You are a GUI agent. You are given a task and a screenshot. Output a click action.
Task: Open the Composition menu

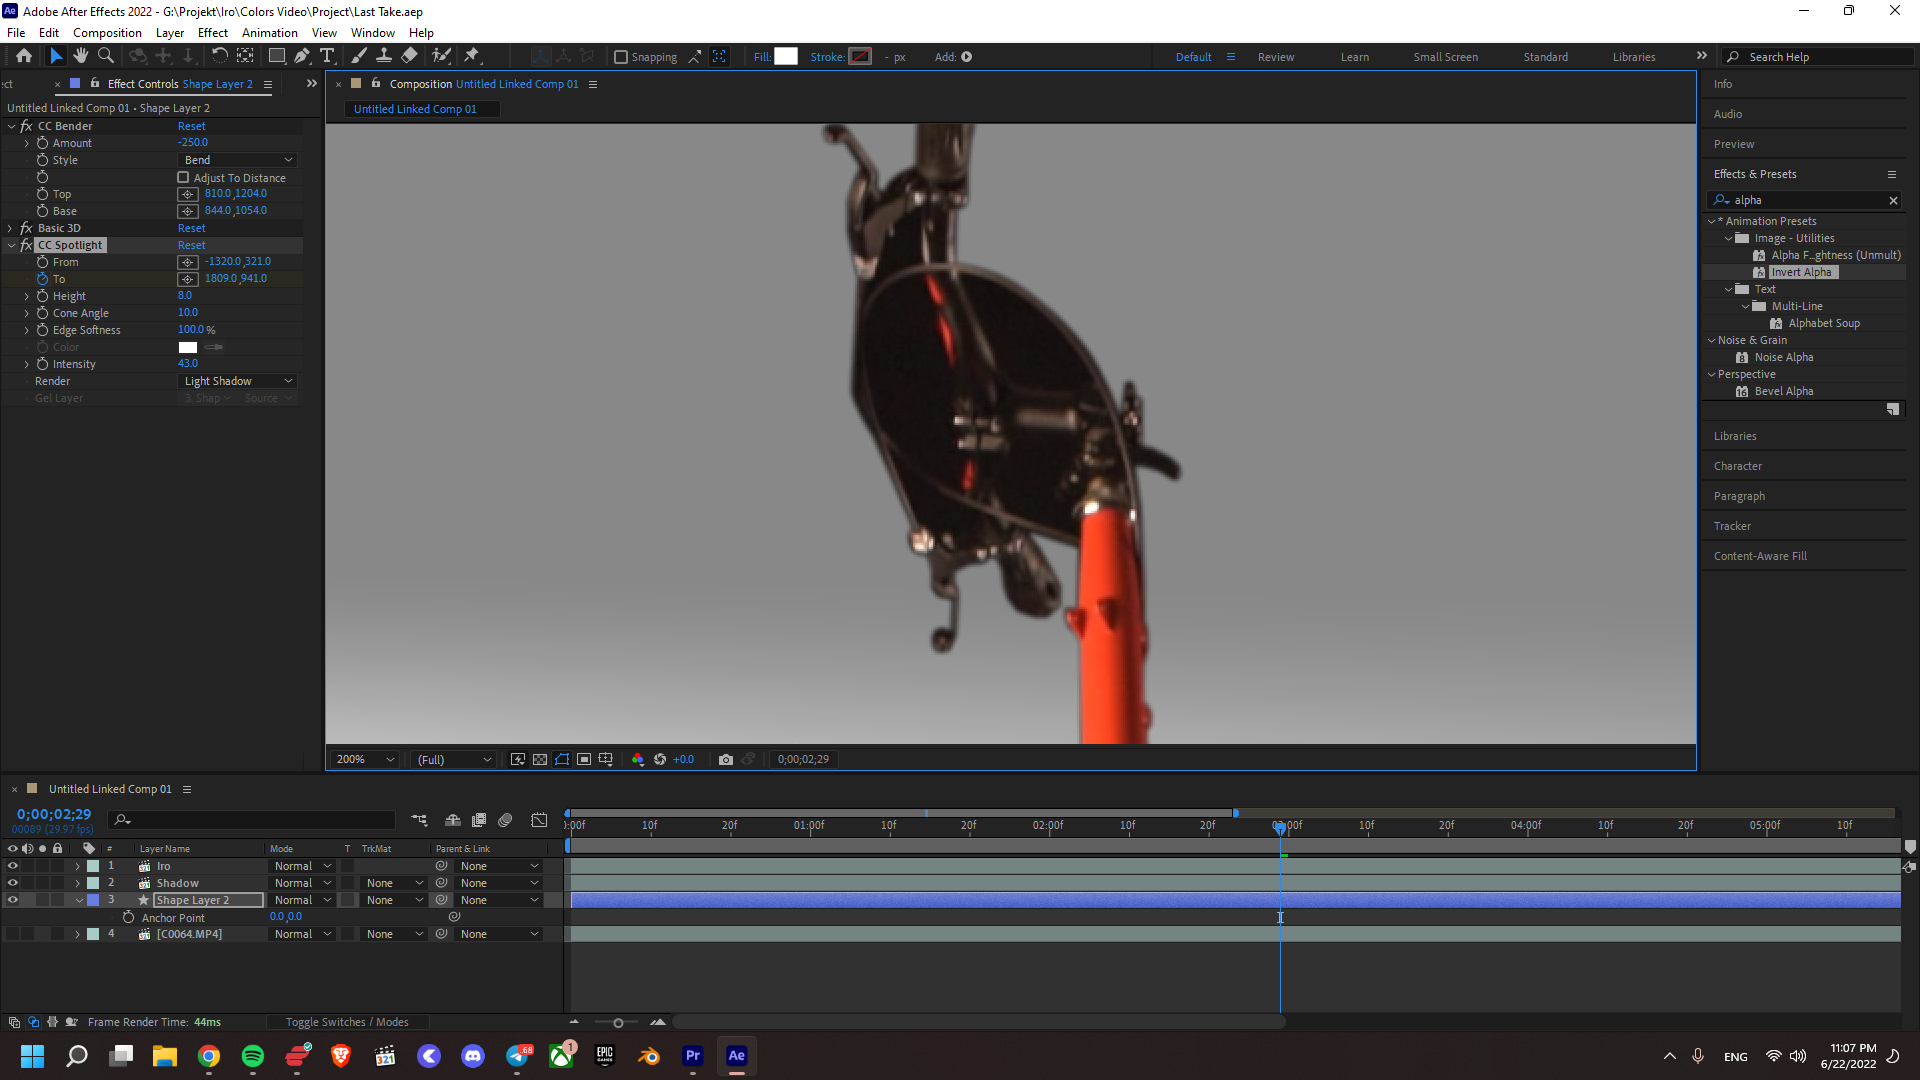pos(107,33)
